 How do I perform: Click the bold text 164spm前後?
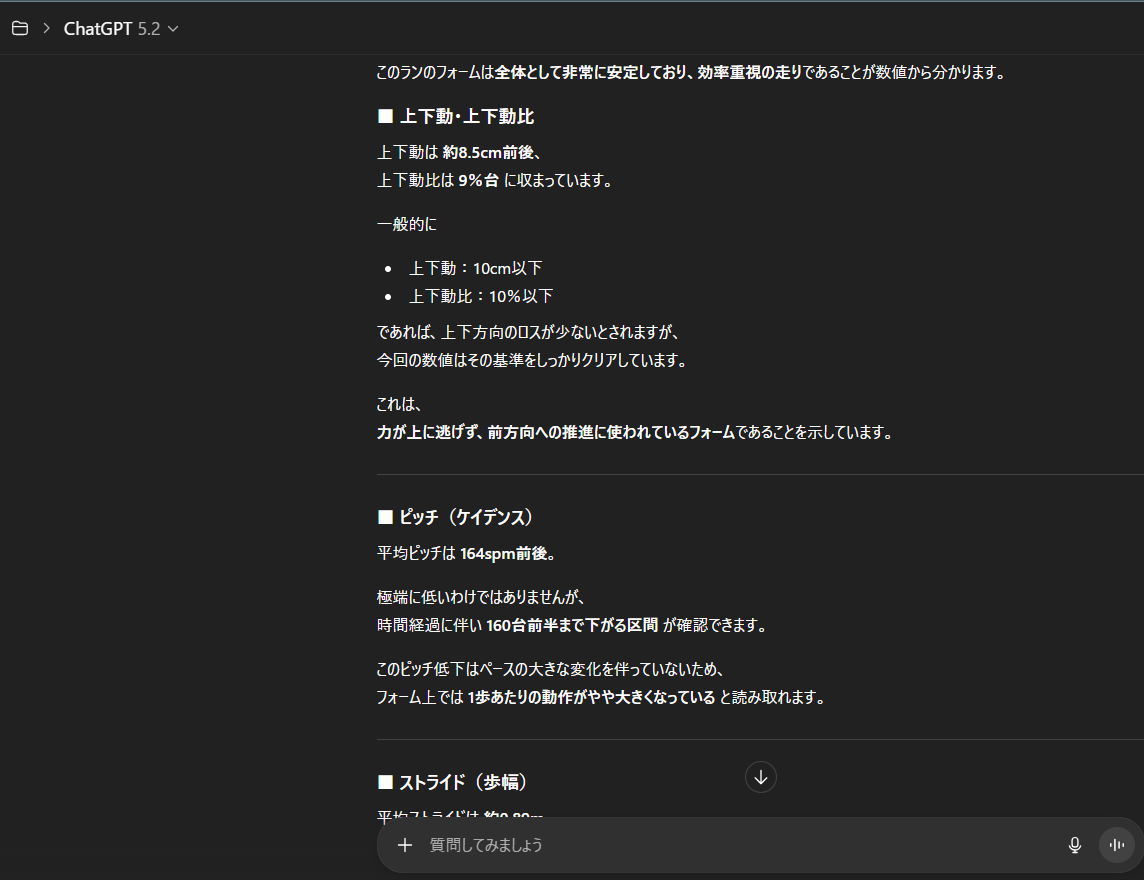[507, 554]
